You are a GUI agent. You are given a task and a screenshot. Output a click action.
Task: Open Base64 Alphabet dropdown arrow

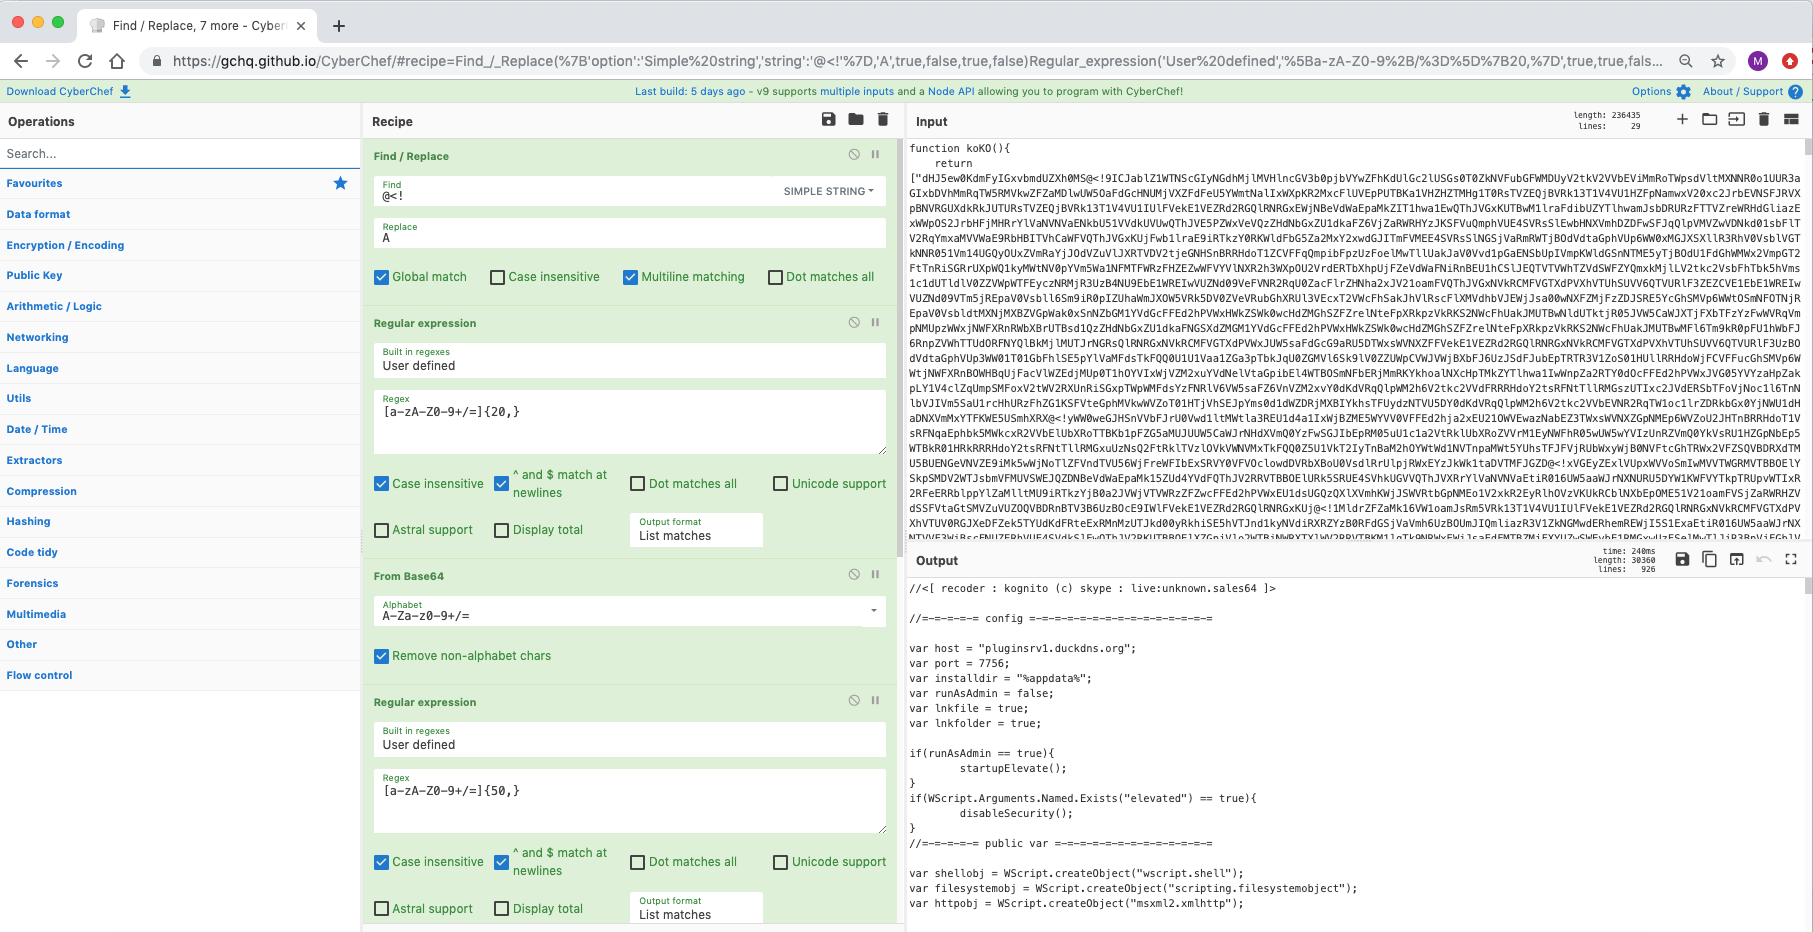point(874,610)
